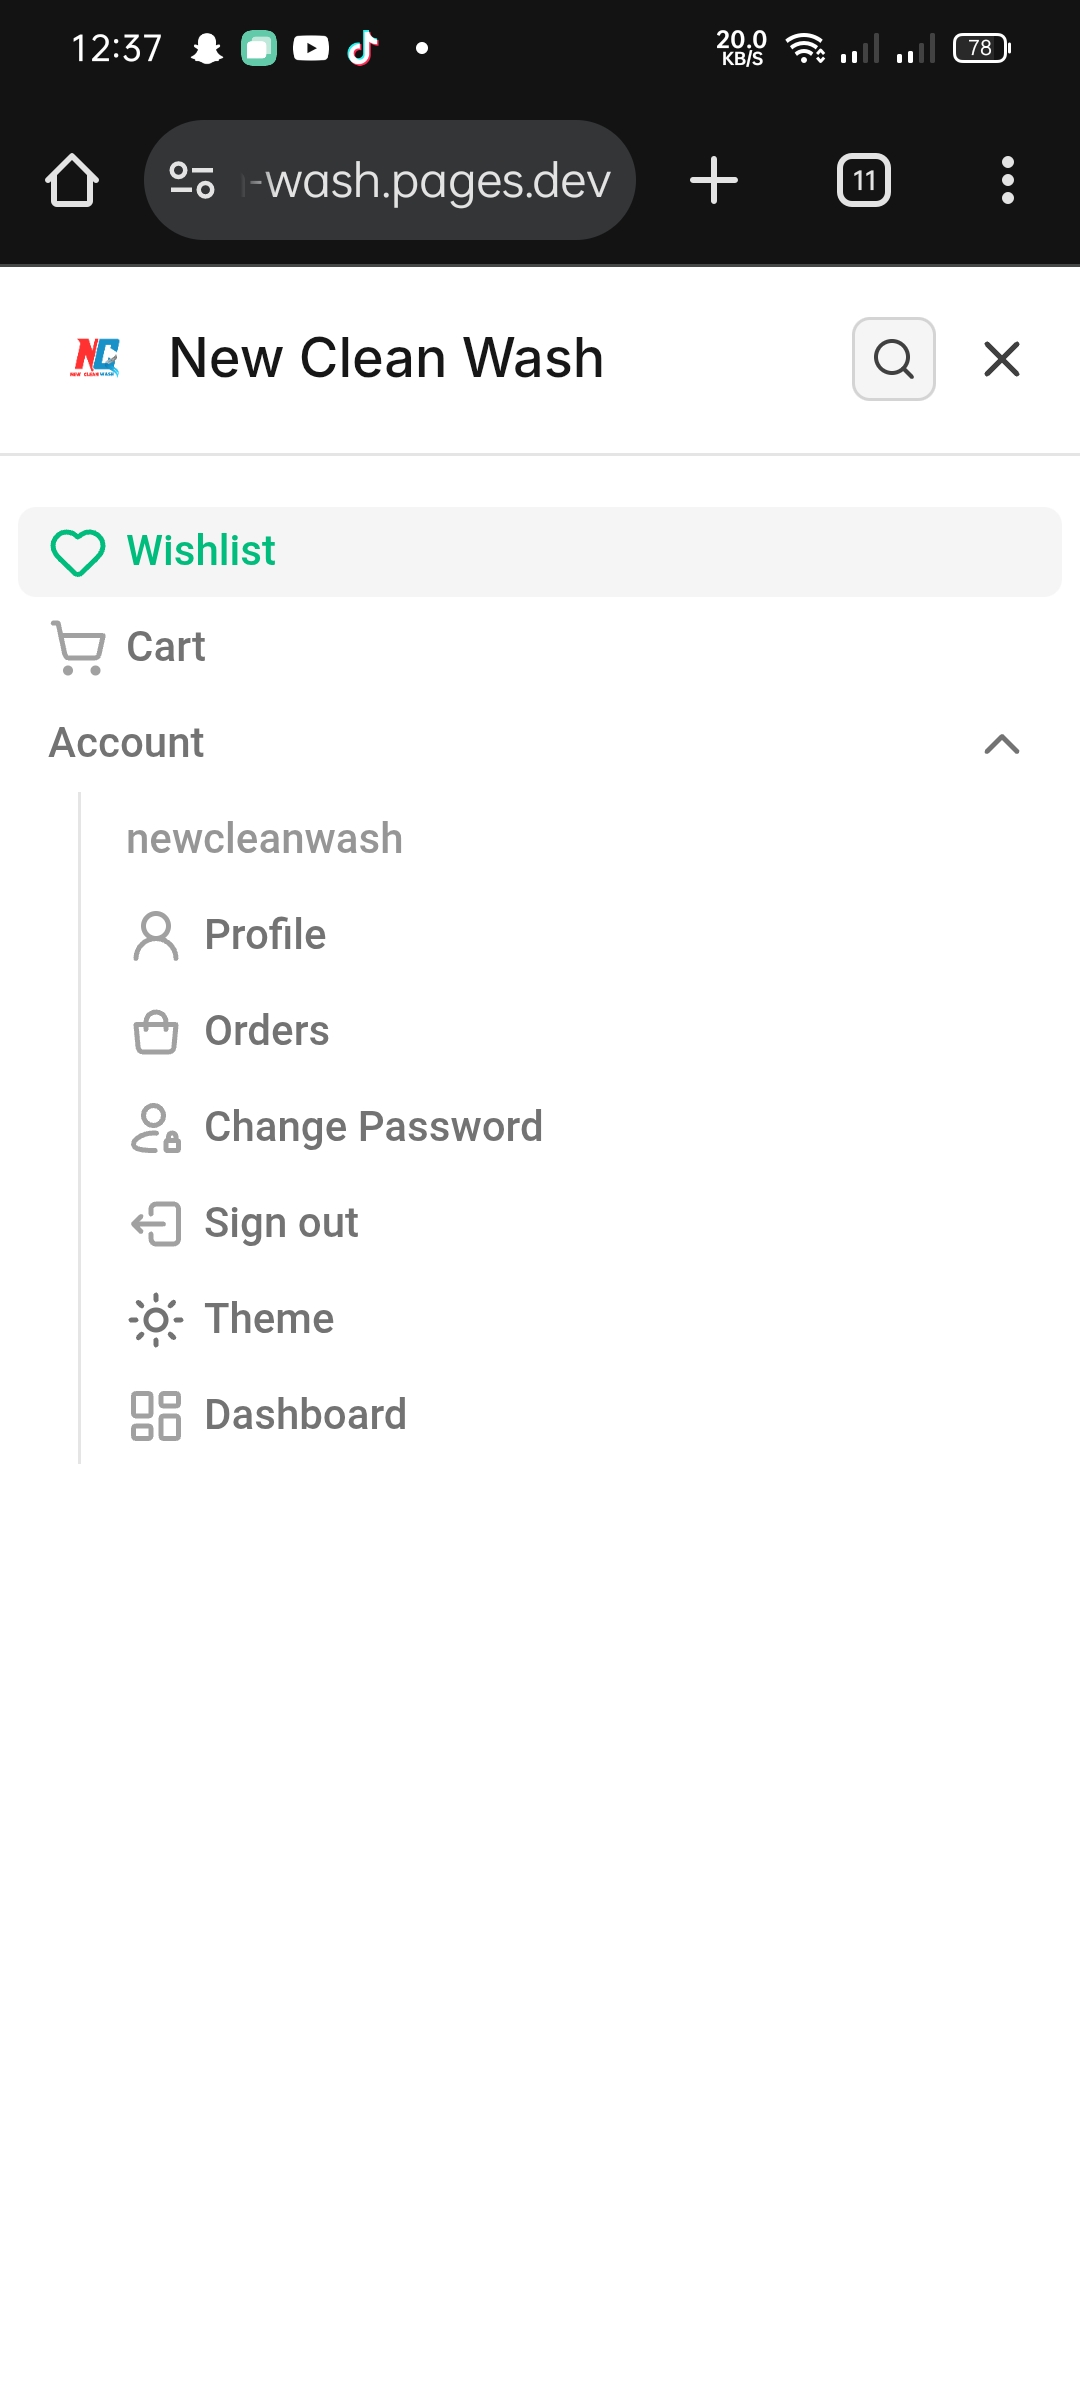
Task: Toggle the Theme sun icon
Action: click(x=156, y=1320)
